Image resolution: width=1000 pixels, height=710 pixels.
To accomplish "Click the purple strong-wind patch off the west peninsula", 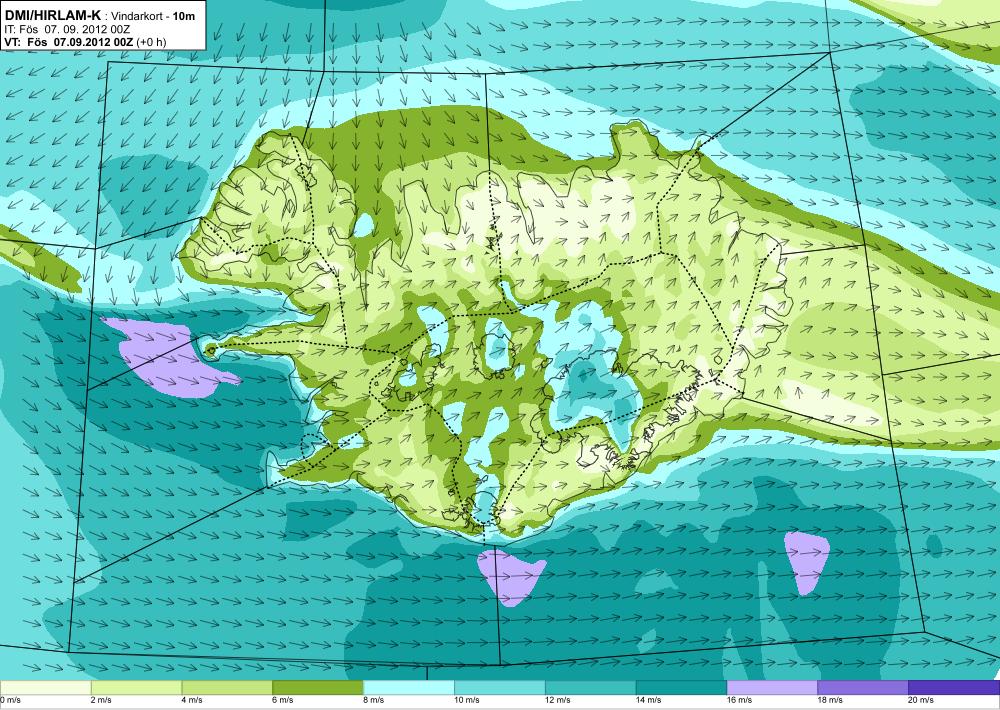I will coord(167,358).
